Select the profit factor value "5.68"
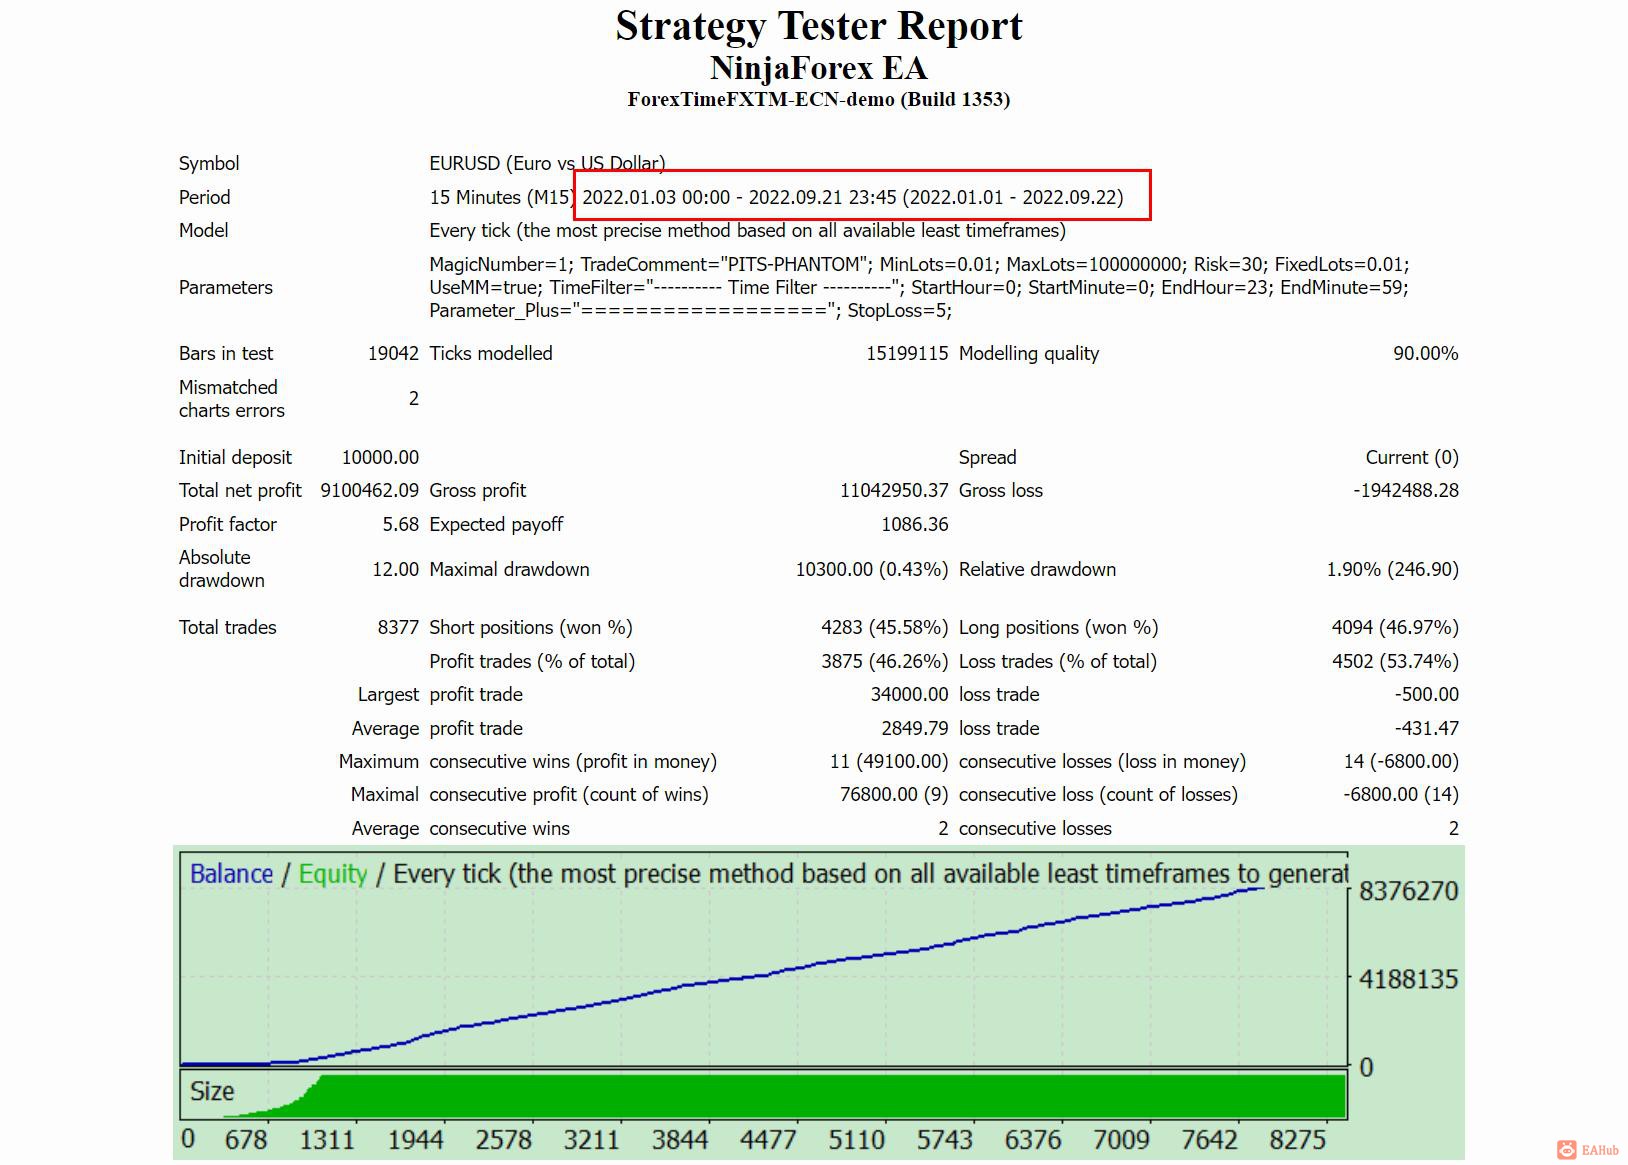 pyautogui.click(x=401, y=524)
